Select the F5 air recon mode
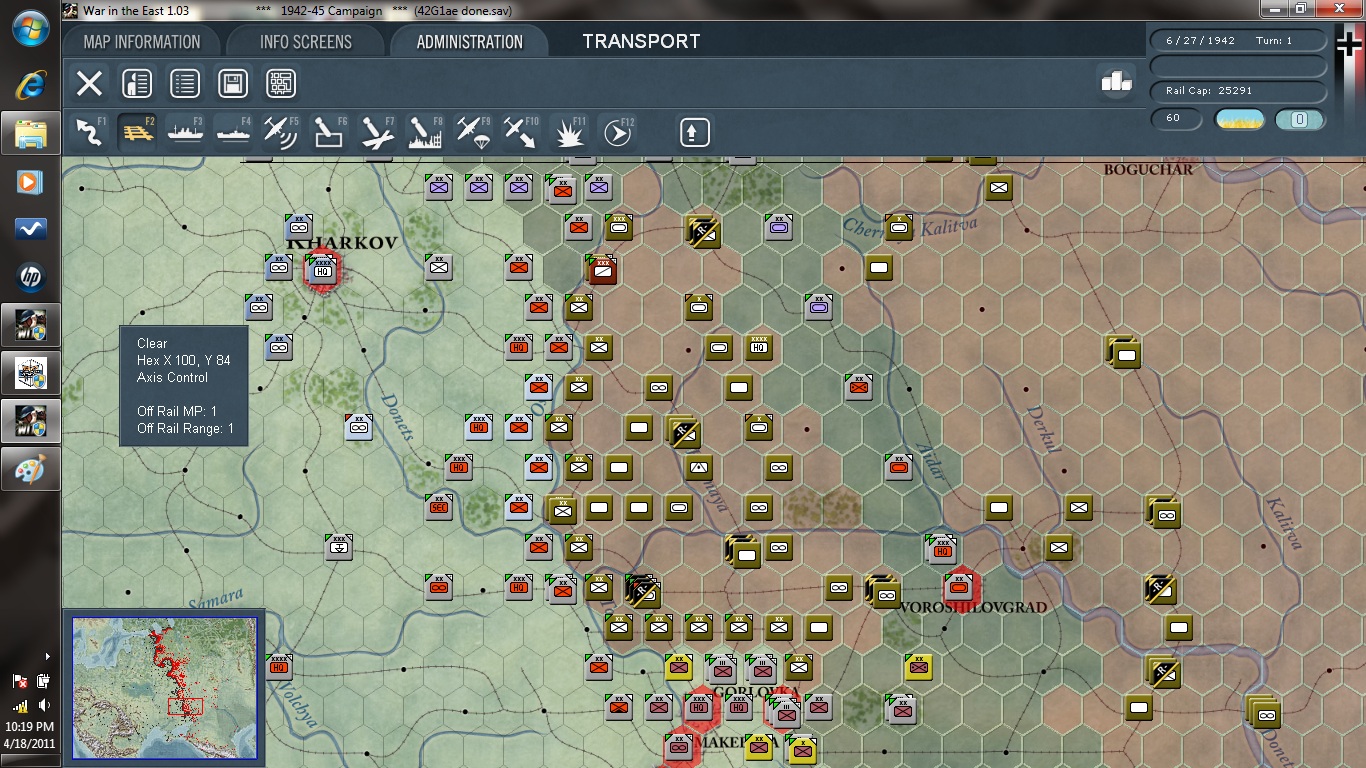The height and width of the screenshot is (768, 1366). (281, 131)
